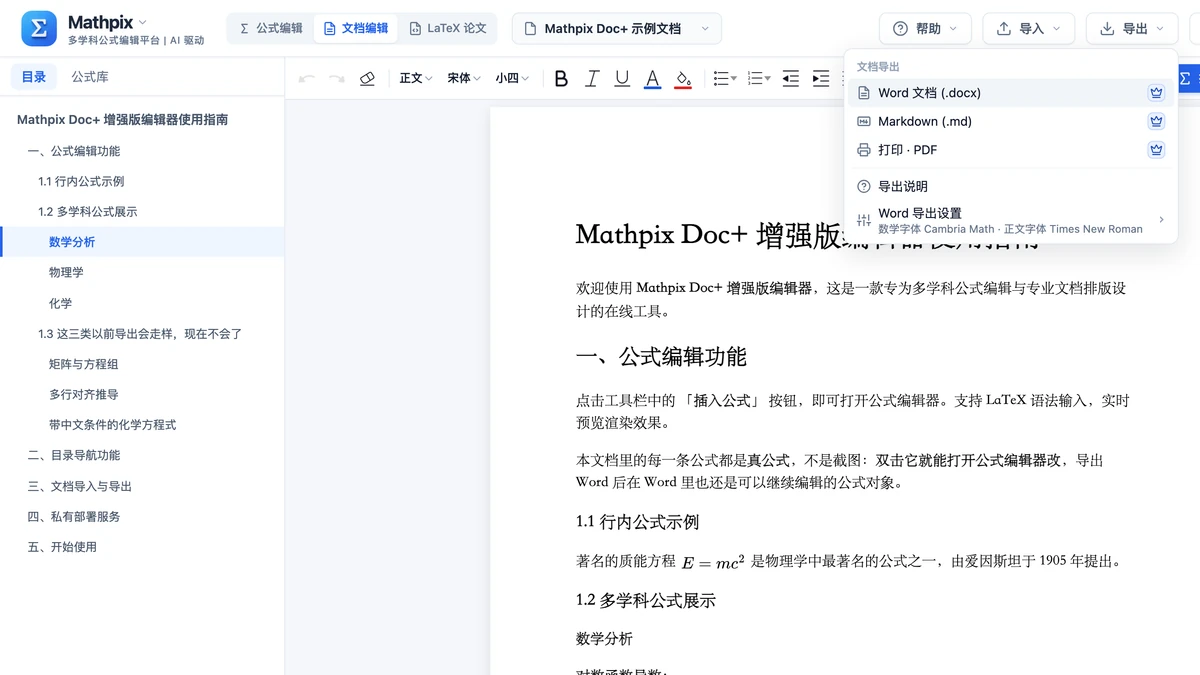This screenshot has height=675, width=1200.
Task: Toggle underline formatting
Action: (x=622, y=78)
